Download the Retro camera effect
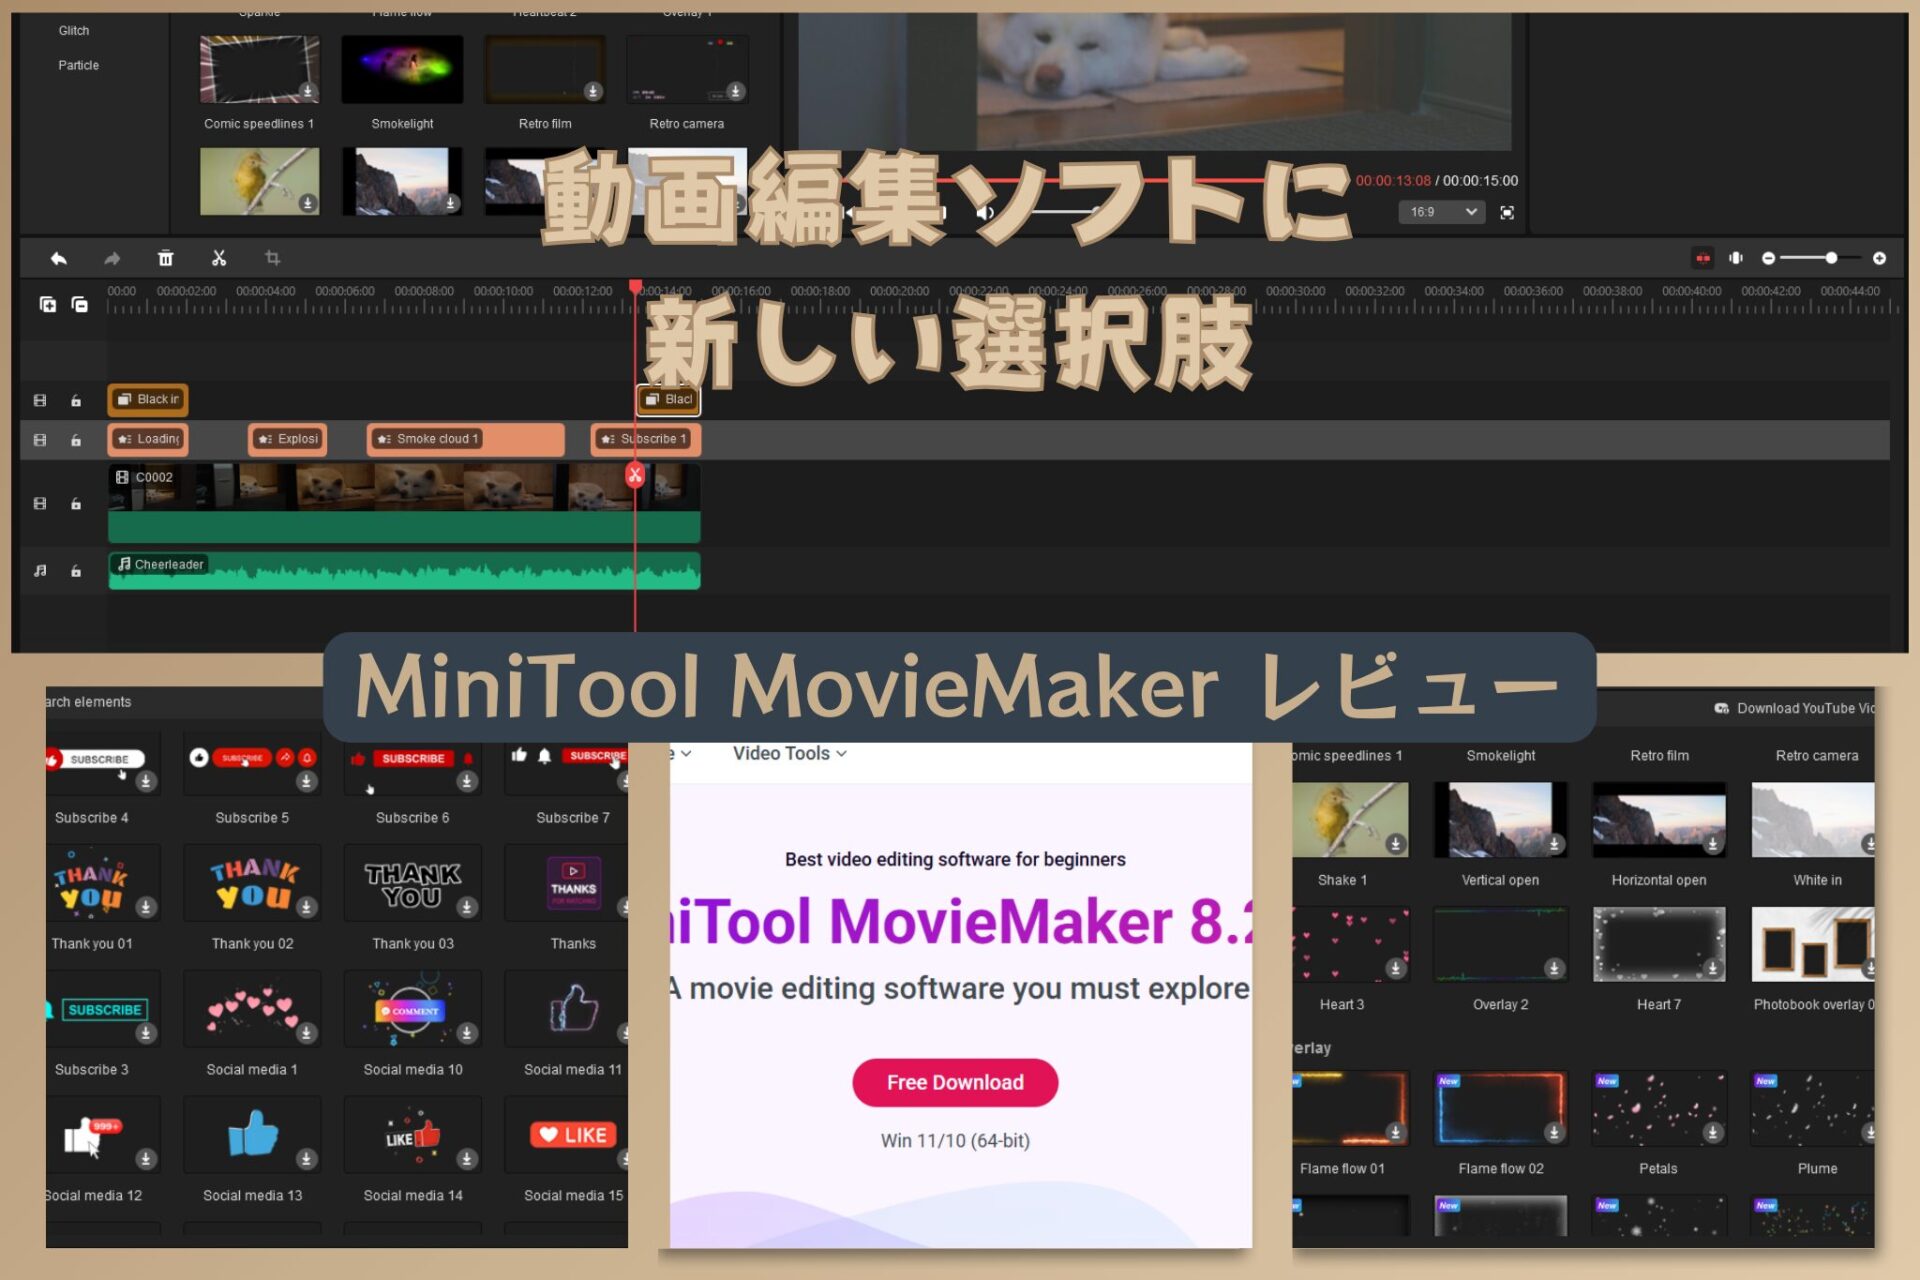Image resolution: width=1920 pixels, height=1280 pixels. [x=736, y=92]
